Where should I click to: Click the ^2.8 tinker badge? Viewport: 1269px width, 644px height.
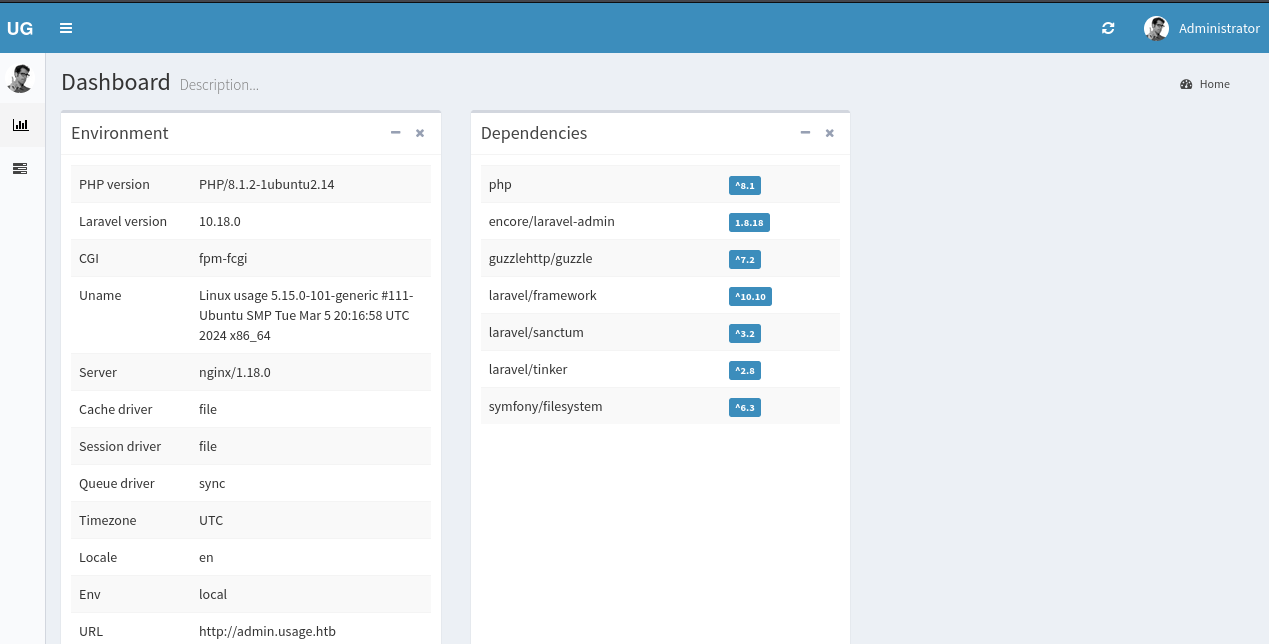point(745,370)
